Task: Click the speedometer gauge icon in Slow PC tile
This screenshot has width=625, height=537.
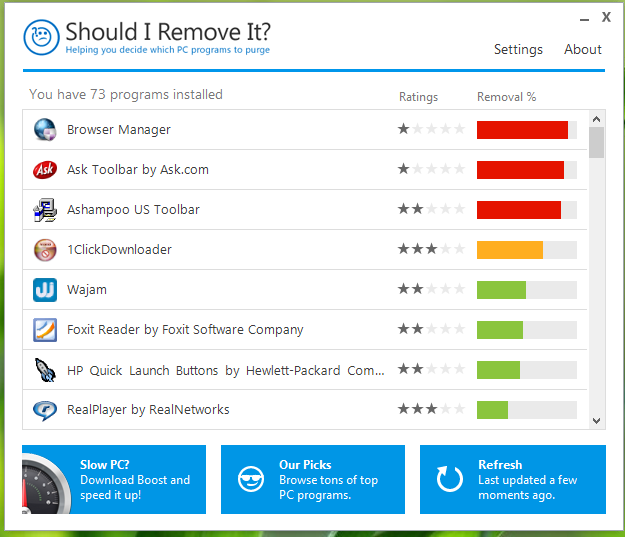Action: pos(46,484)
